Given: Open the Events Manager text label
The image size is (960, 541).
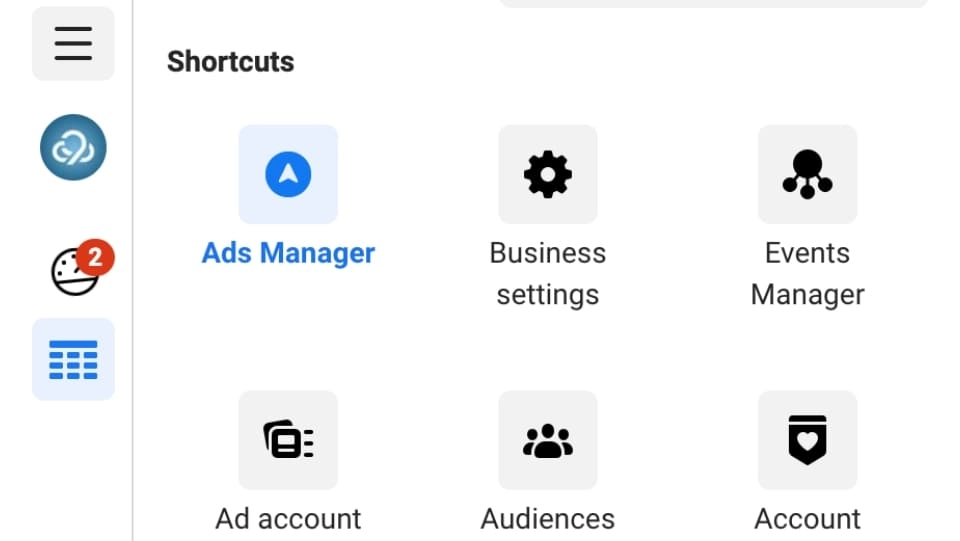Looking at the screenshot, I should pos(807,274).
